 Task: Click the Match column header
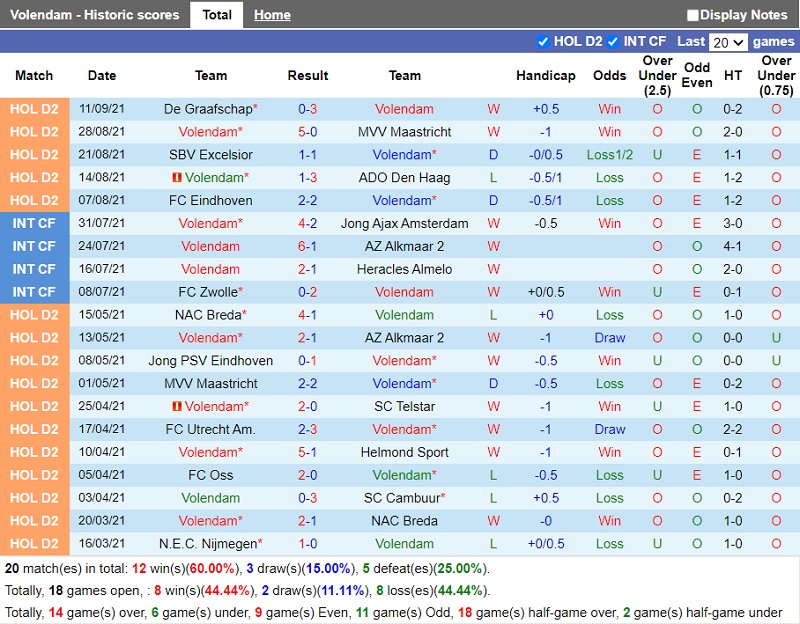coord(34,76)
